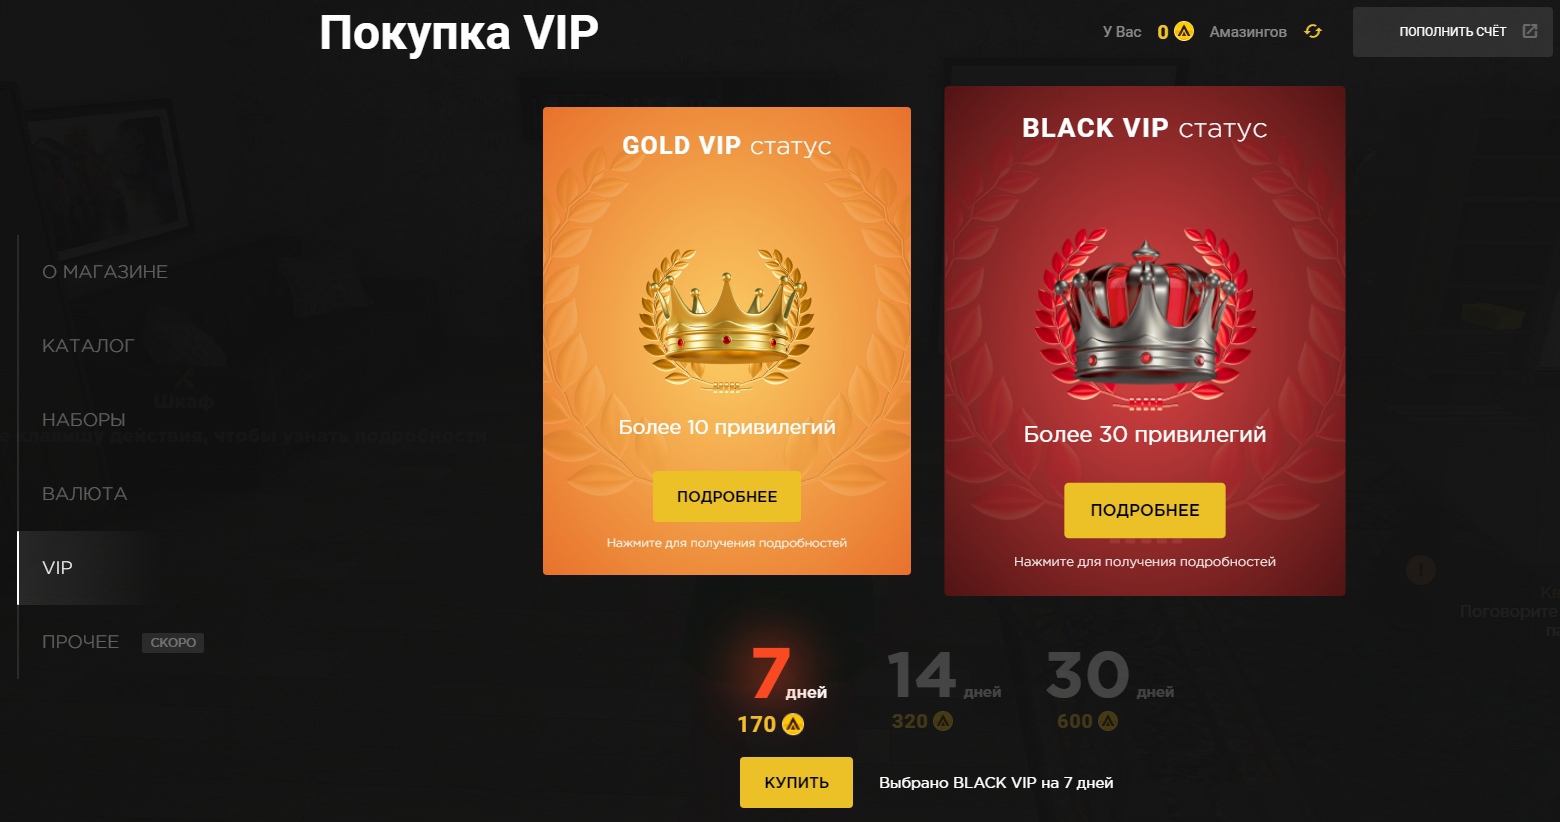Go to the КАТАЛОГ menu item
1560x822 pixels.
(88, 346)
